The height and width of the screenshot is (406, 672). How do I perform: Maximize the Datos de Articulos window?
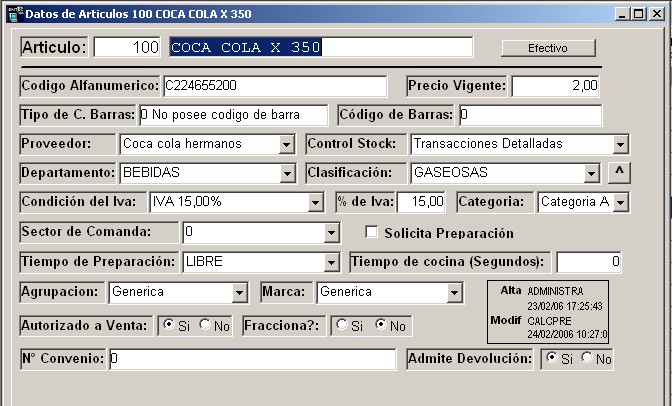[x=638, y=14]
